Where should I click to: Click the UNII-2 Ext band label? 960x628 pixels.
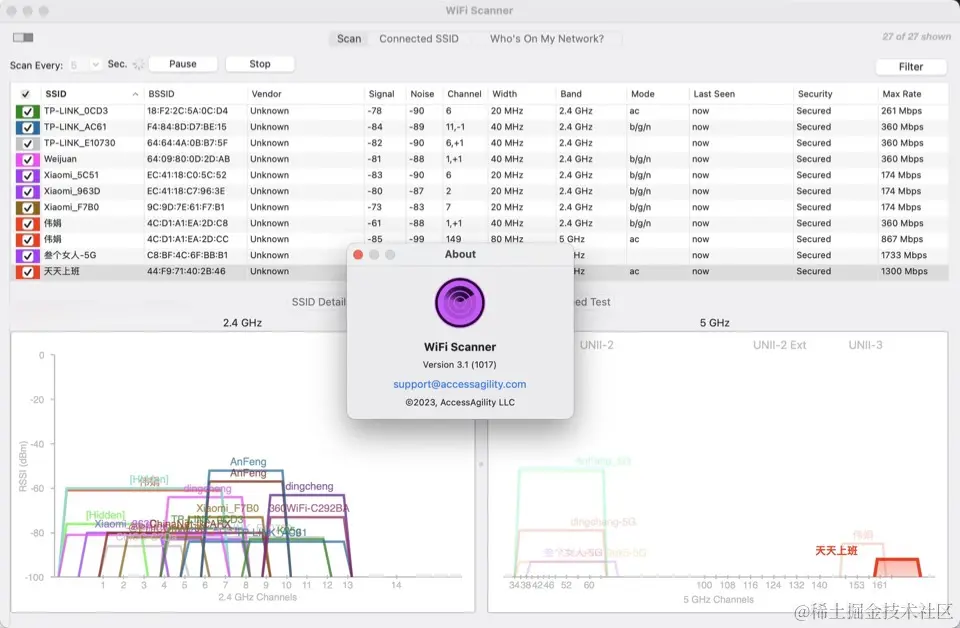click(779, 345)
